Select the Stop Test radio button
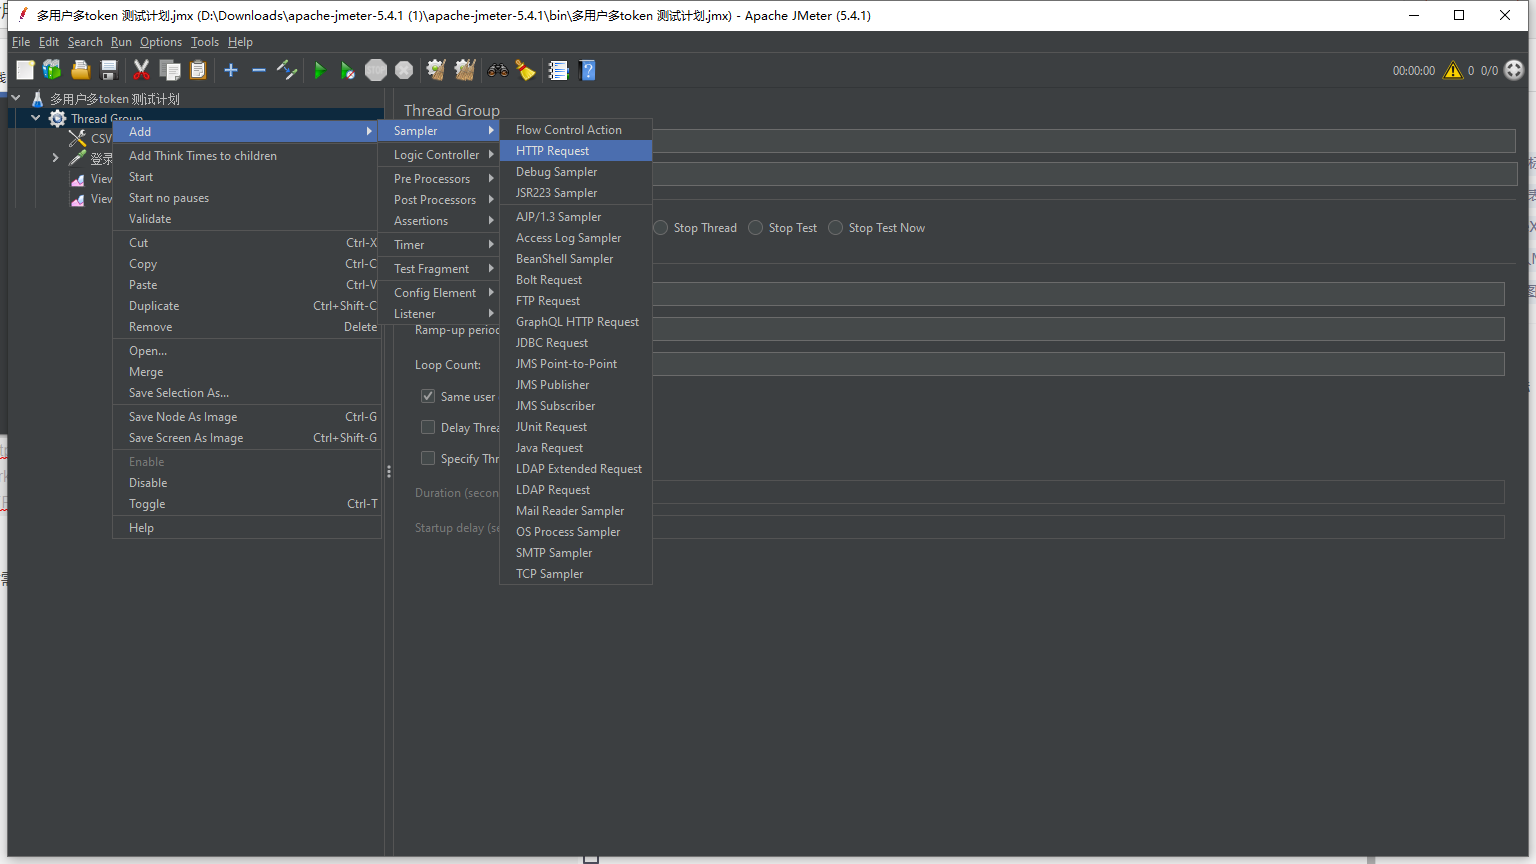Image resolution: width=1536 pixels, height=864 pixels. coord(756,228)
